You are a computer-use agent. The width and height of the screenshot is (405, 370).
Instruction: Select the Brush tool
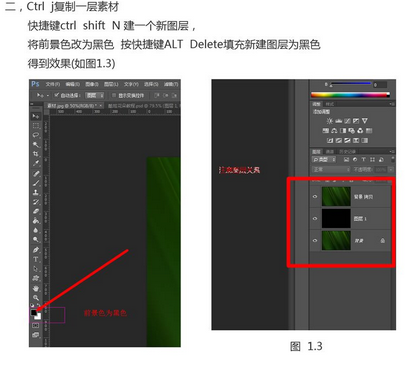[36, 183]
